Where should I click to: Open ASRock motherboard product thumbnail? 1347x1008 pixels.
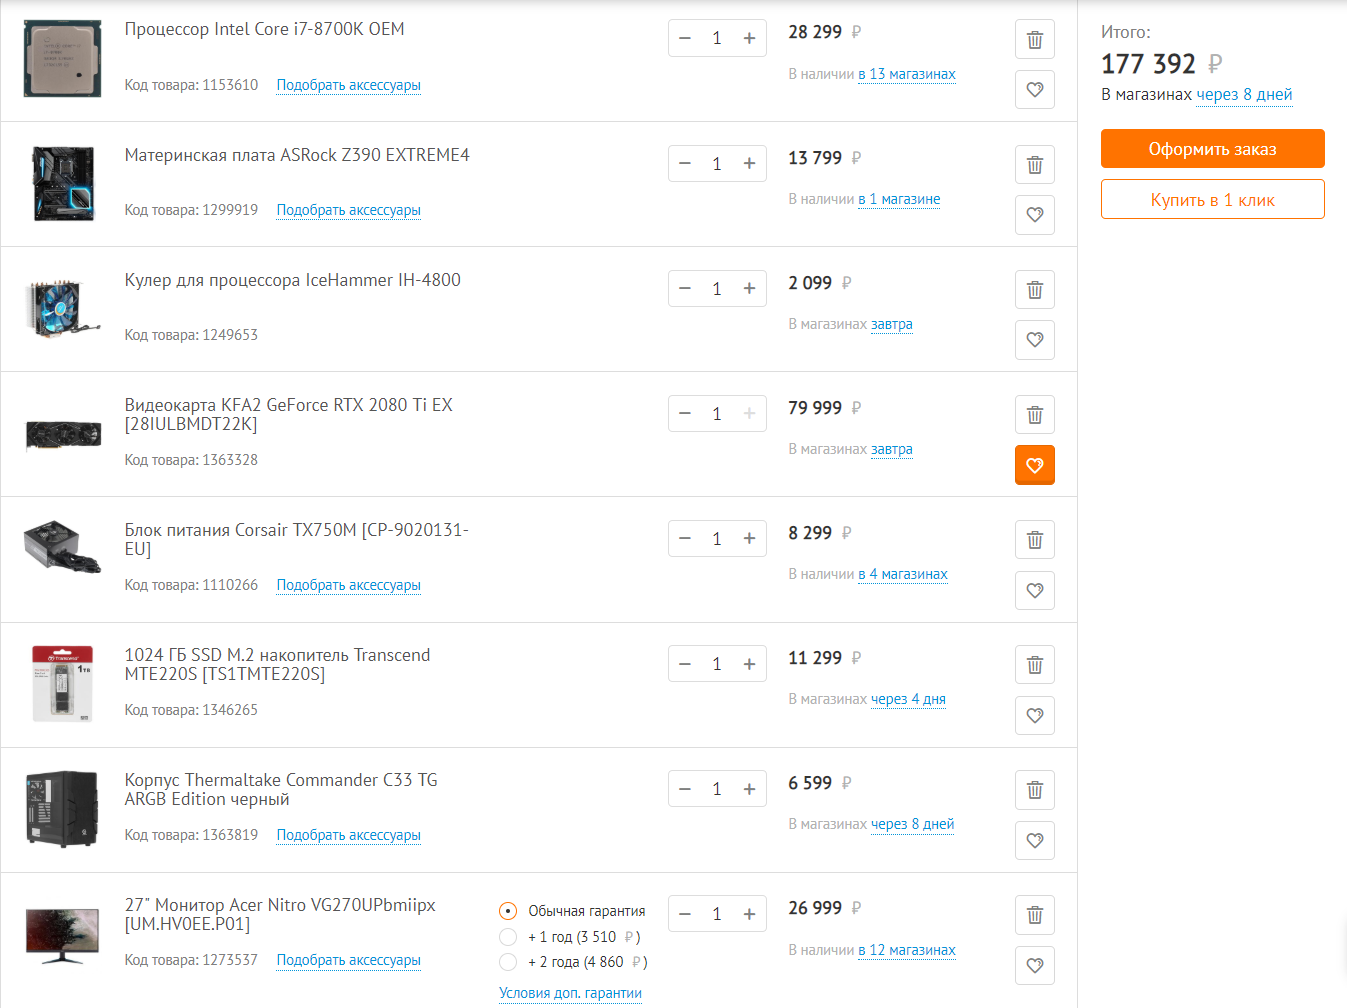click(63, 183)
